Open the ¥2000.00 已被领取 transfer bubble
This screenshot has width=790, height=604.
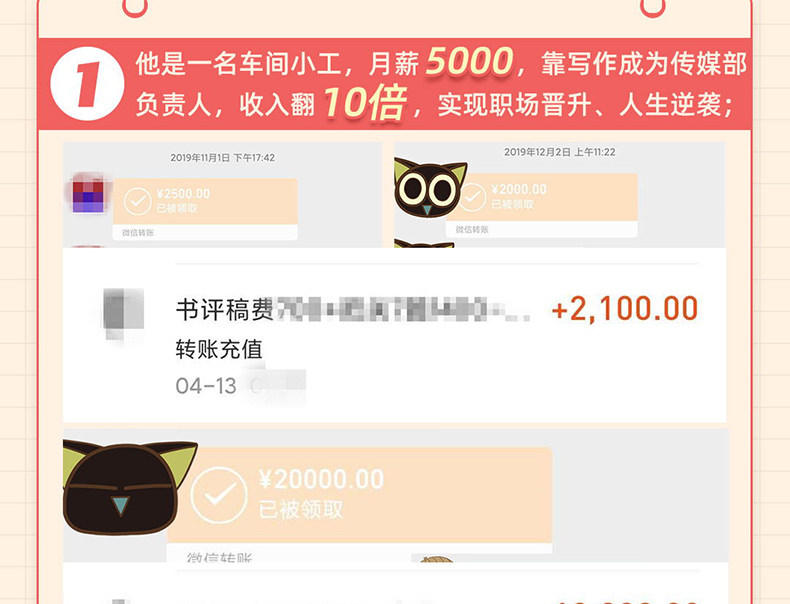[542, 205]
